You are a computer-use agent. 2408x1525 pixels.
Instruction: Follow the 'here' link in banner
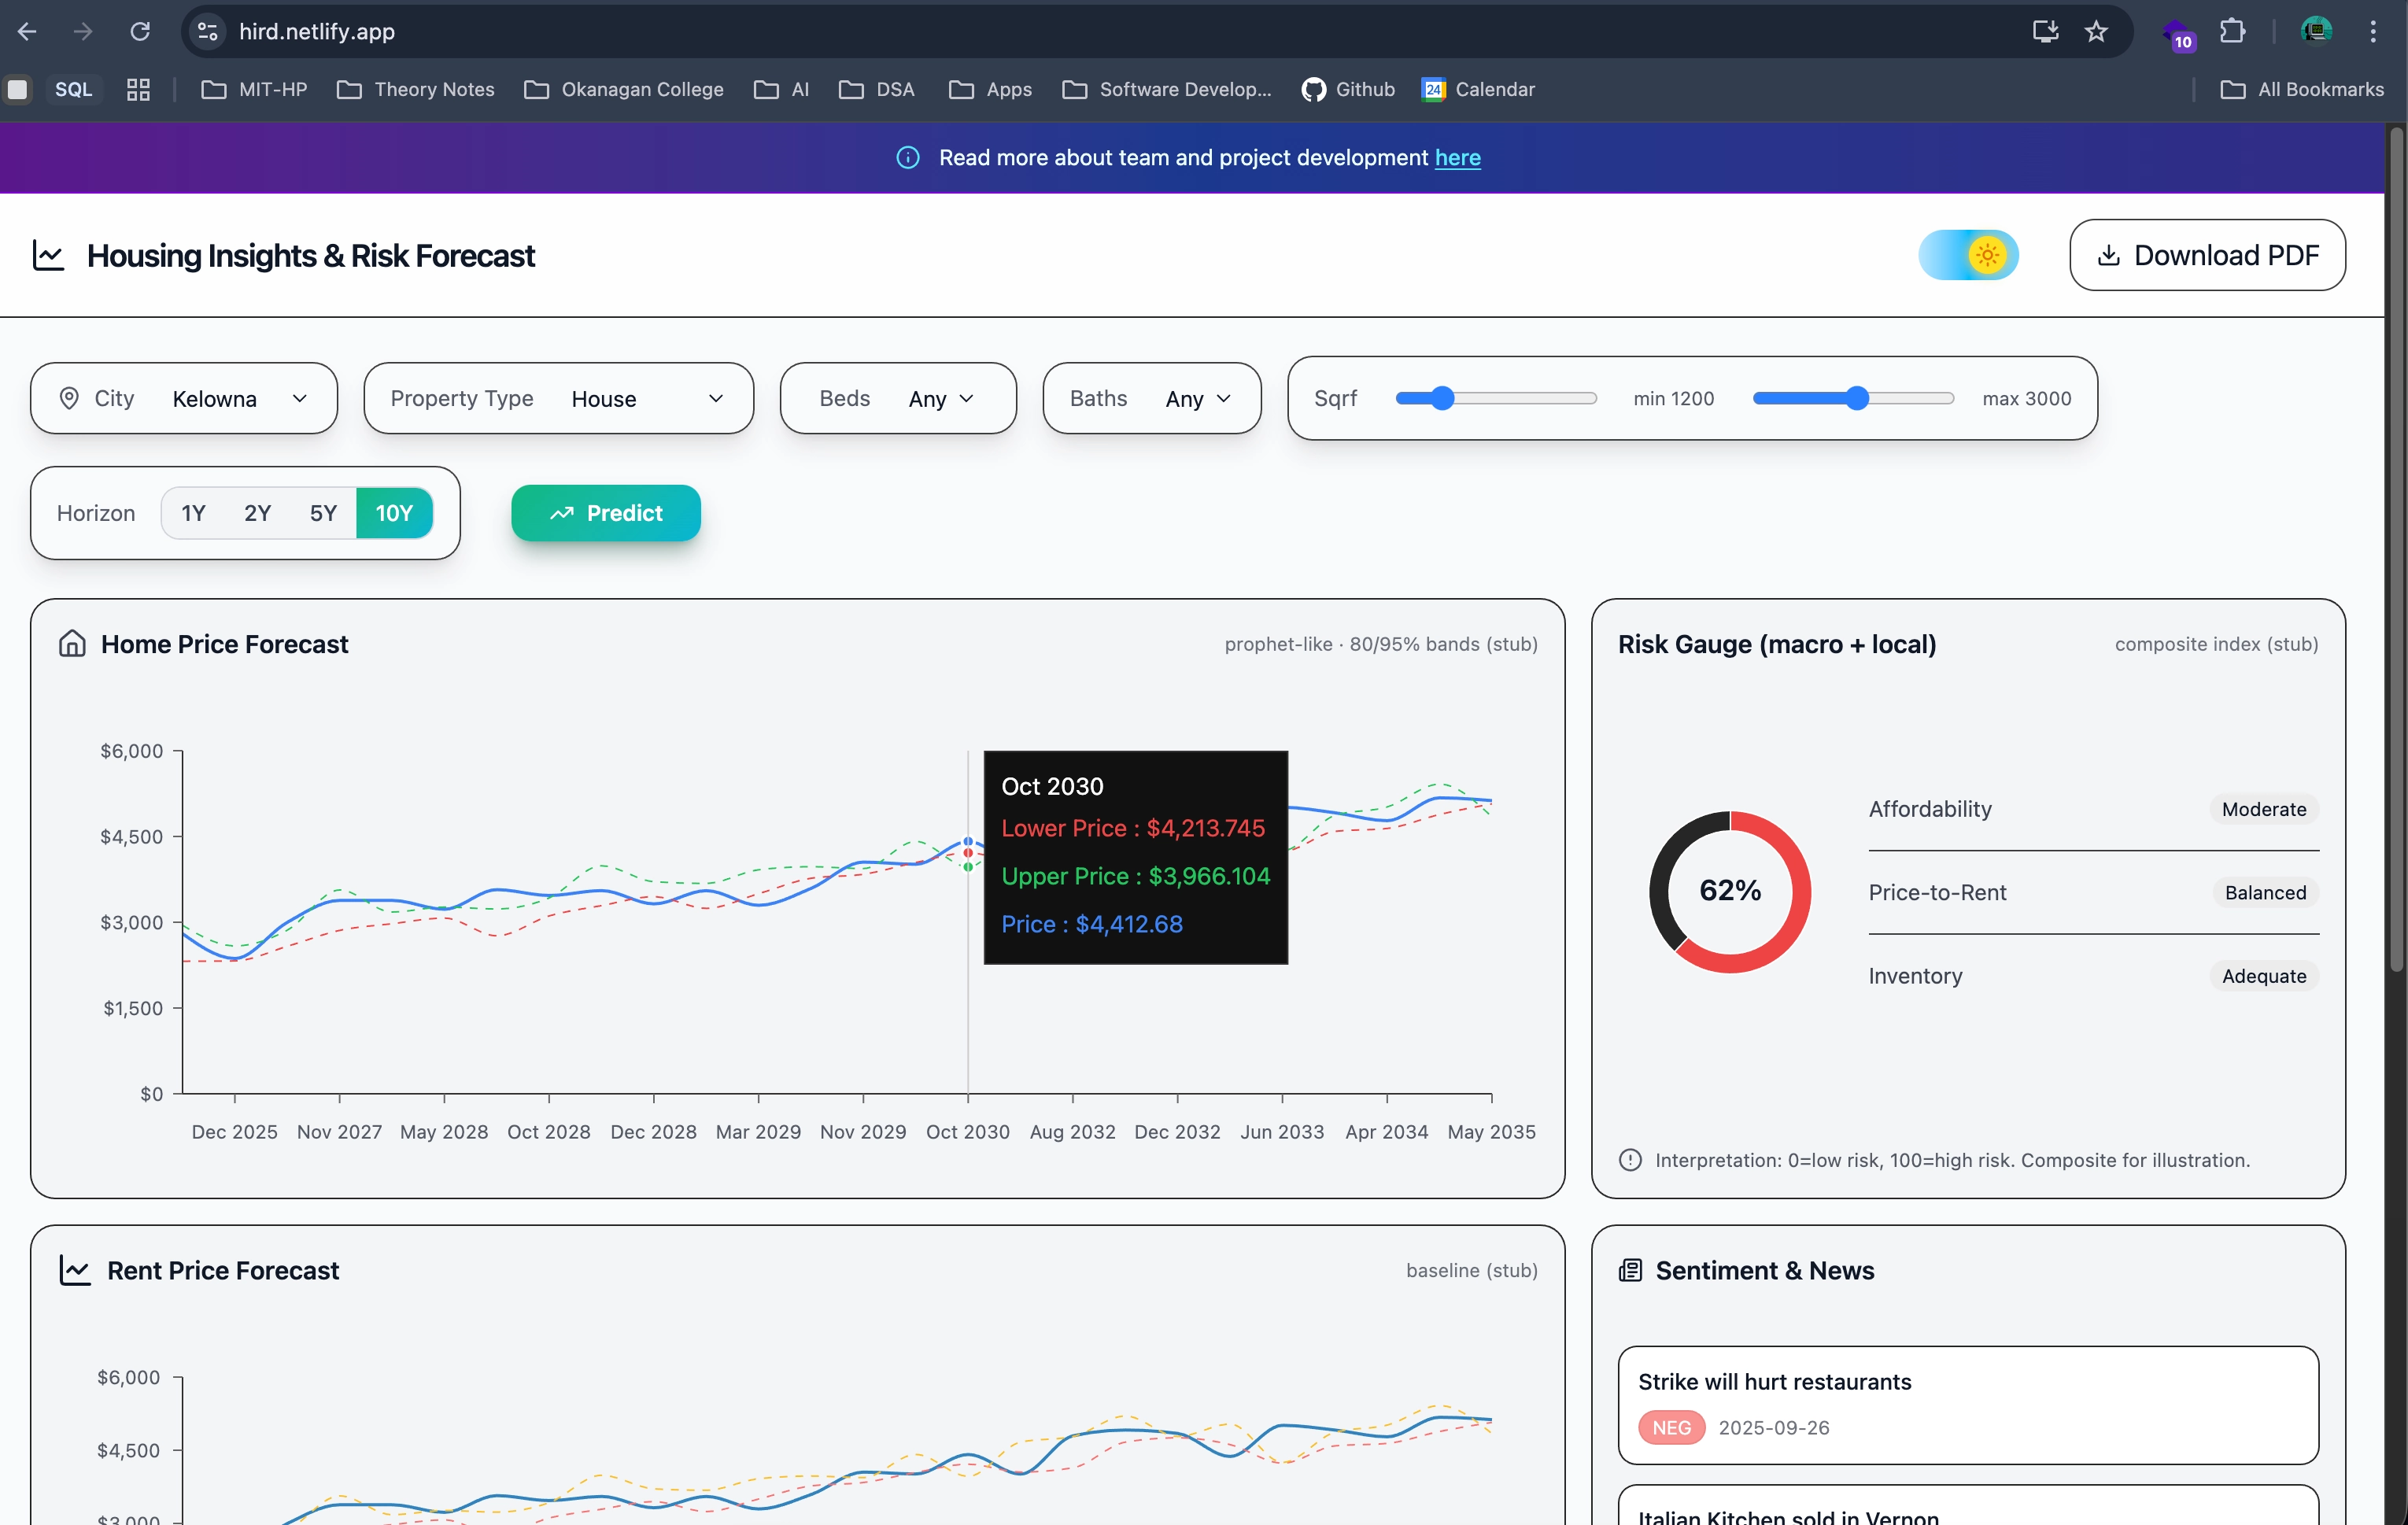(1457, 157)
